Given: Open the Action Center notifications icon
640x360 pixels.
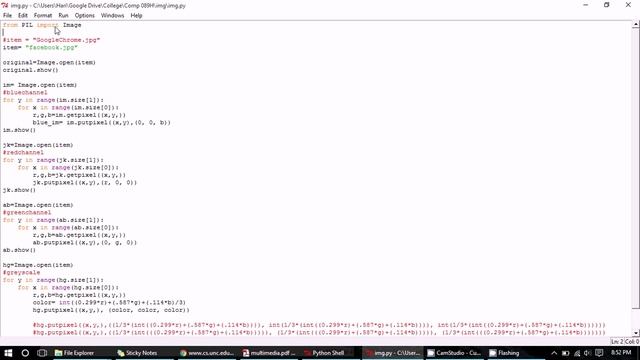Looking at the screenshot, I should click(599, 353).
